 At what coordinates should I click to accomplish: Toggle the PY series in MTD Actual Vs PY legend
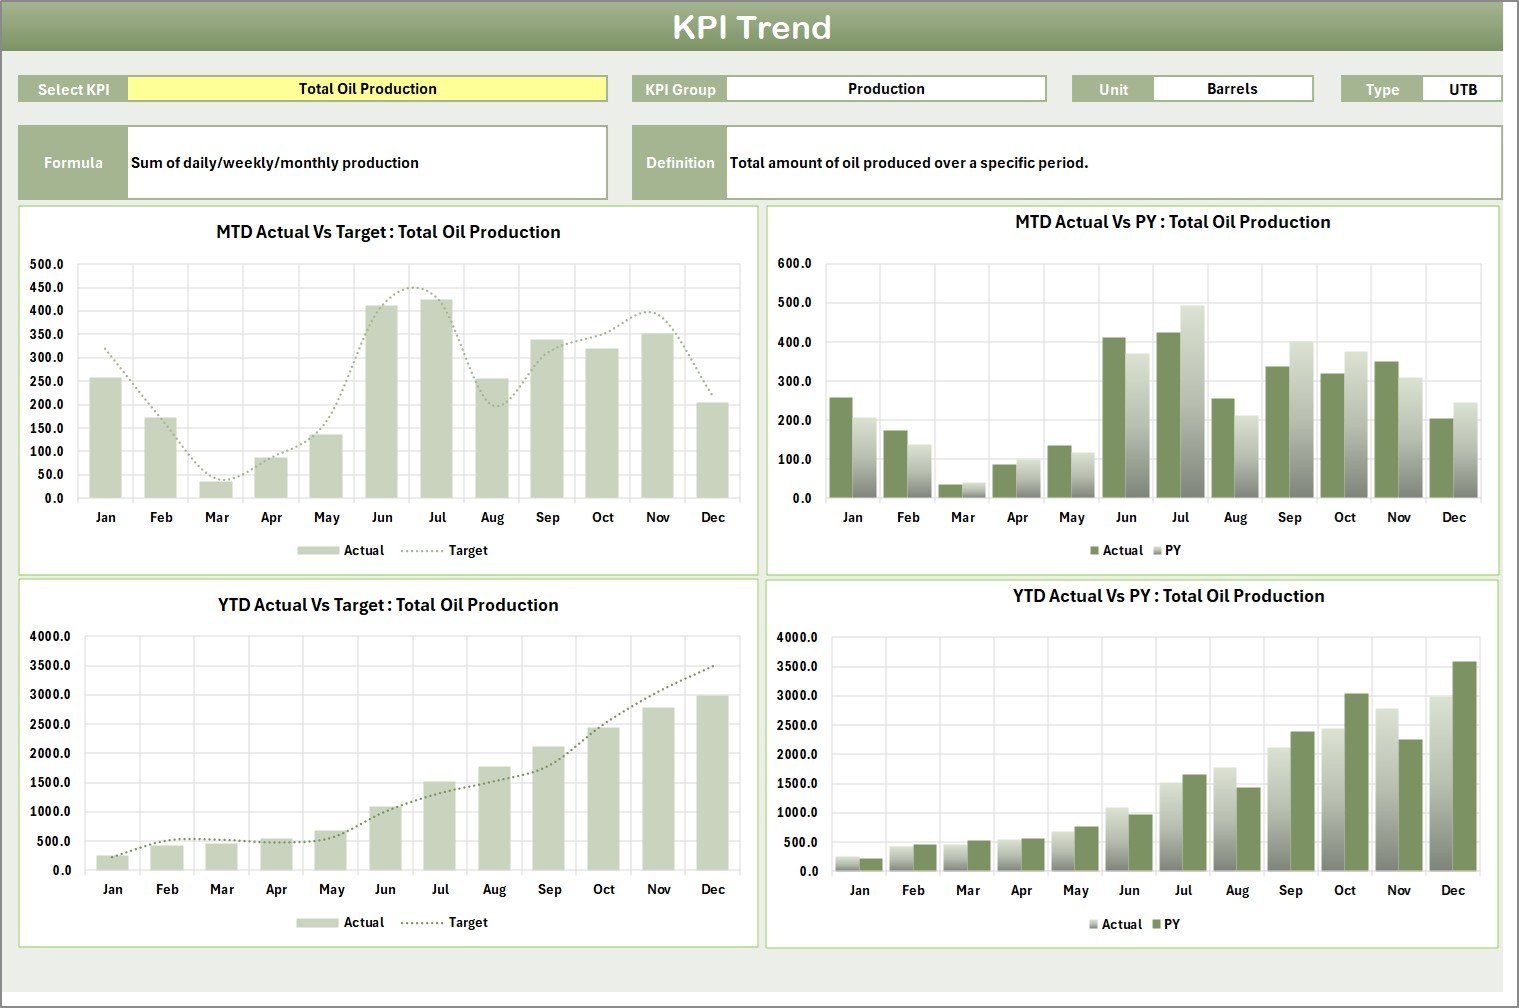click(1171, 550)
